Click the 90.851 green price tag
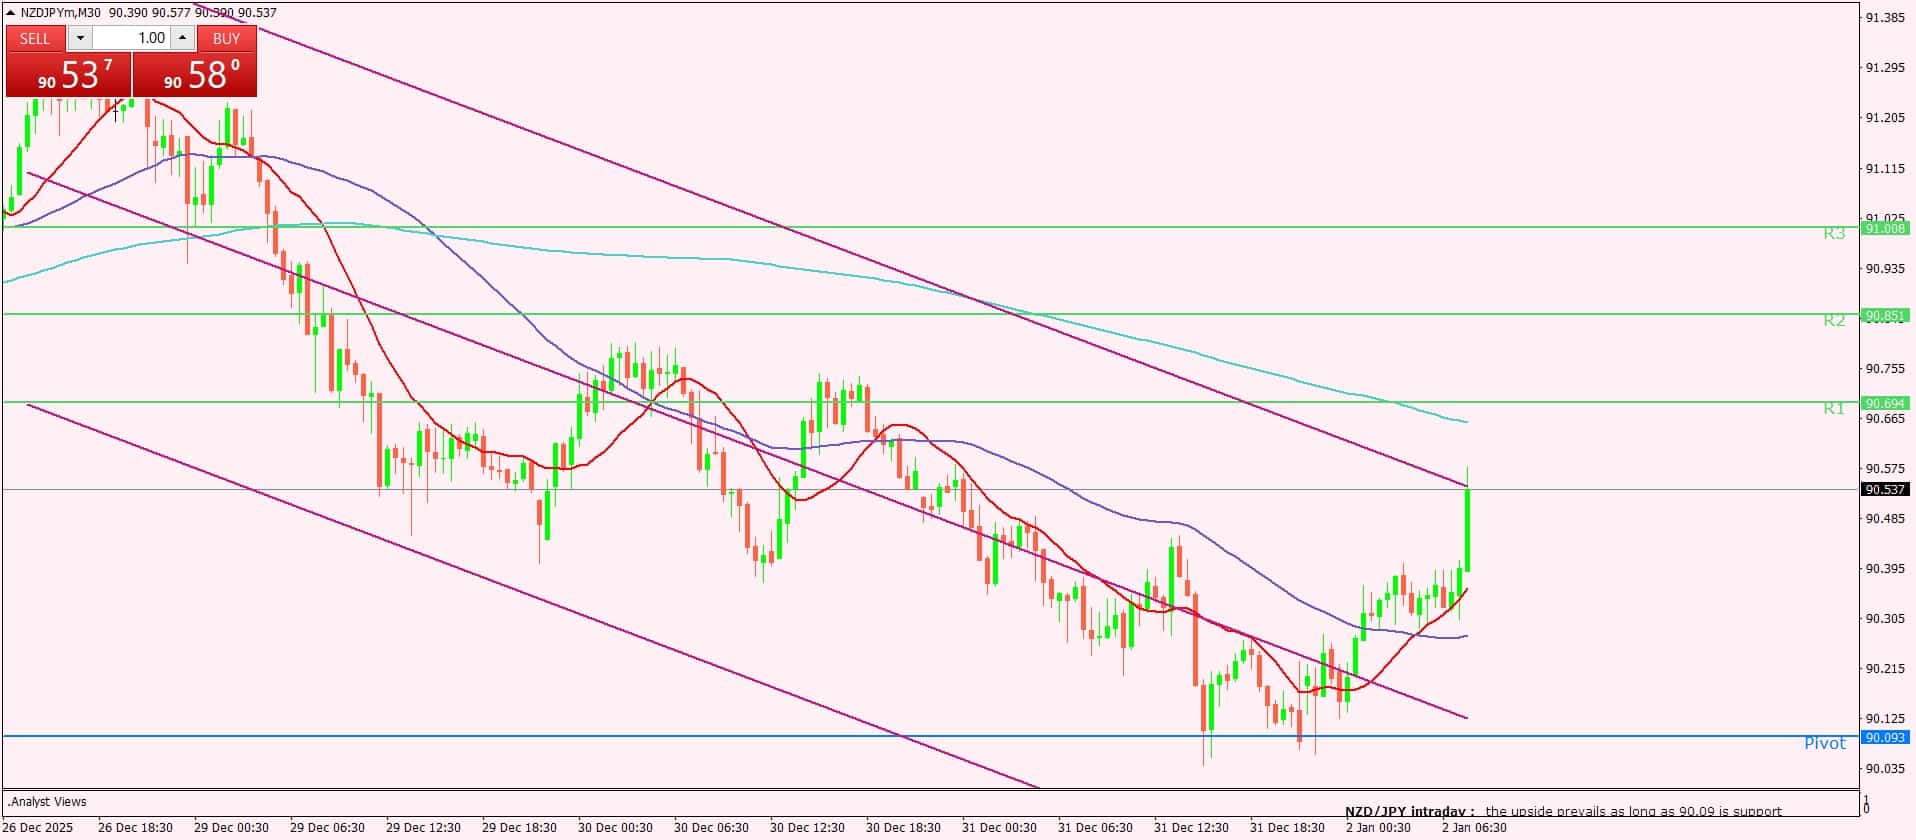Screen dimensions: 1916x840 1885,315
